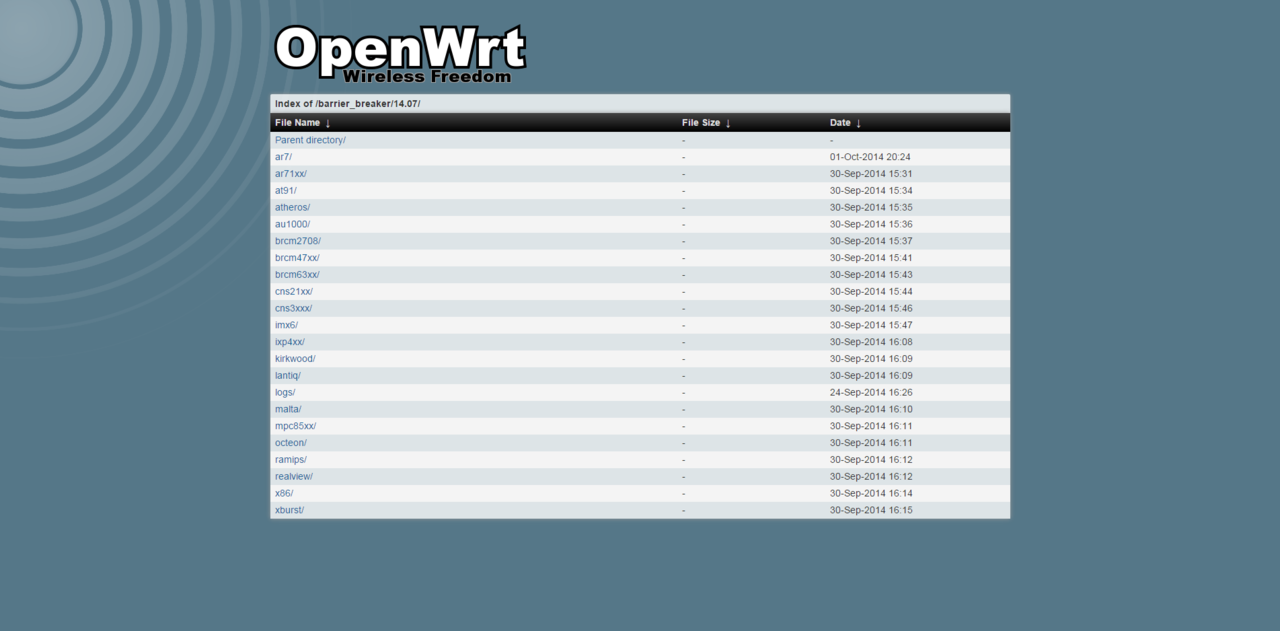Image resolution: width=1280 pixels, height=631 pixels.
Task: Click date '30-Sep-2014 15:47' for imx6
Action: coord(871,325)
